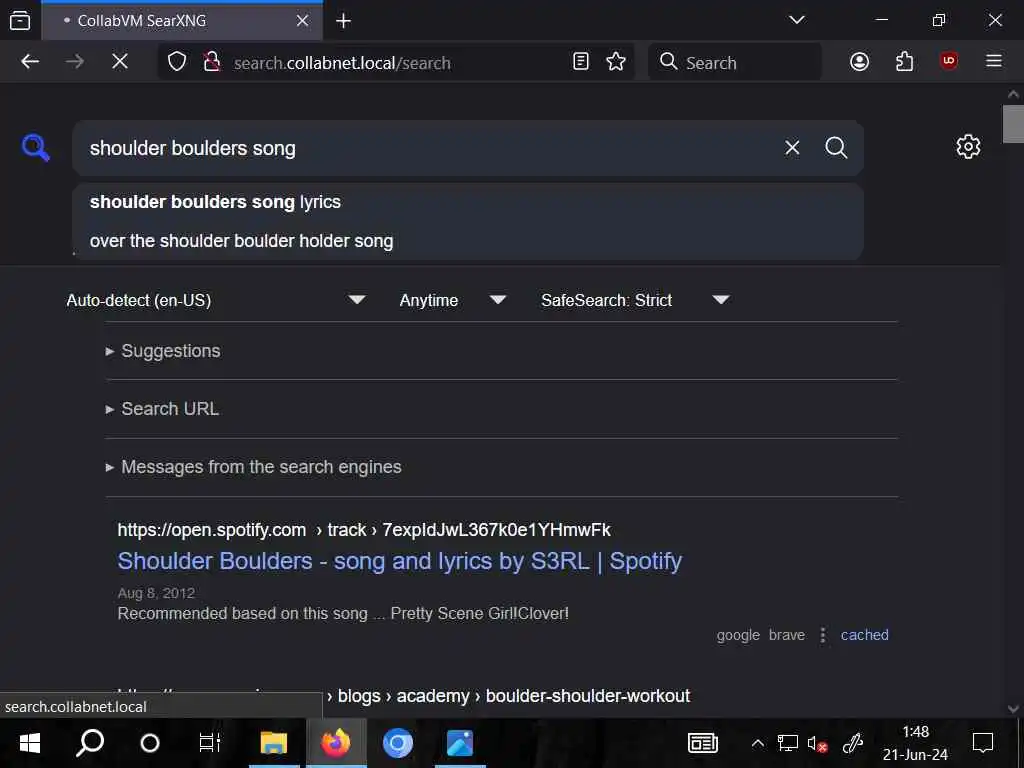Go back to previous page
Image resolution: width=1024 pixels, height=768 pixels.
coord(30,62)
